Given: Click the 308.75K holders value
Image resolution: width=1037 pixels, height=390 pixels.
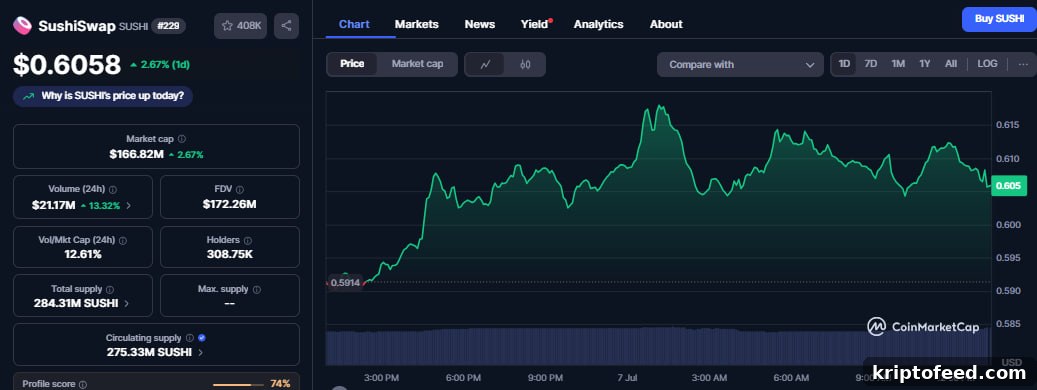Looking at the screenshot, I should [229, 254].
